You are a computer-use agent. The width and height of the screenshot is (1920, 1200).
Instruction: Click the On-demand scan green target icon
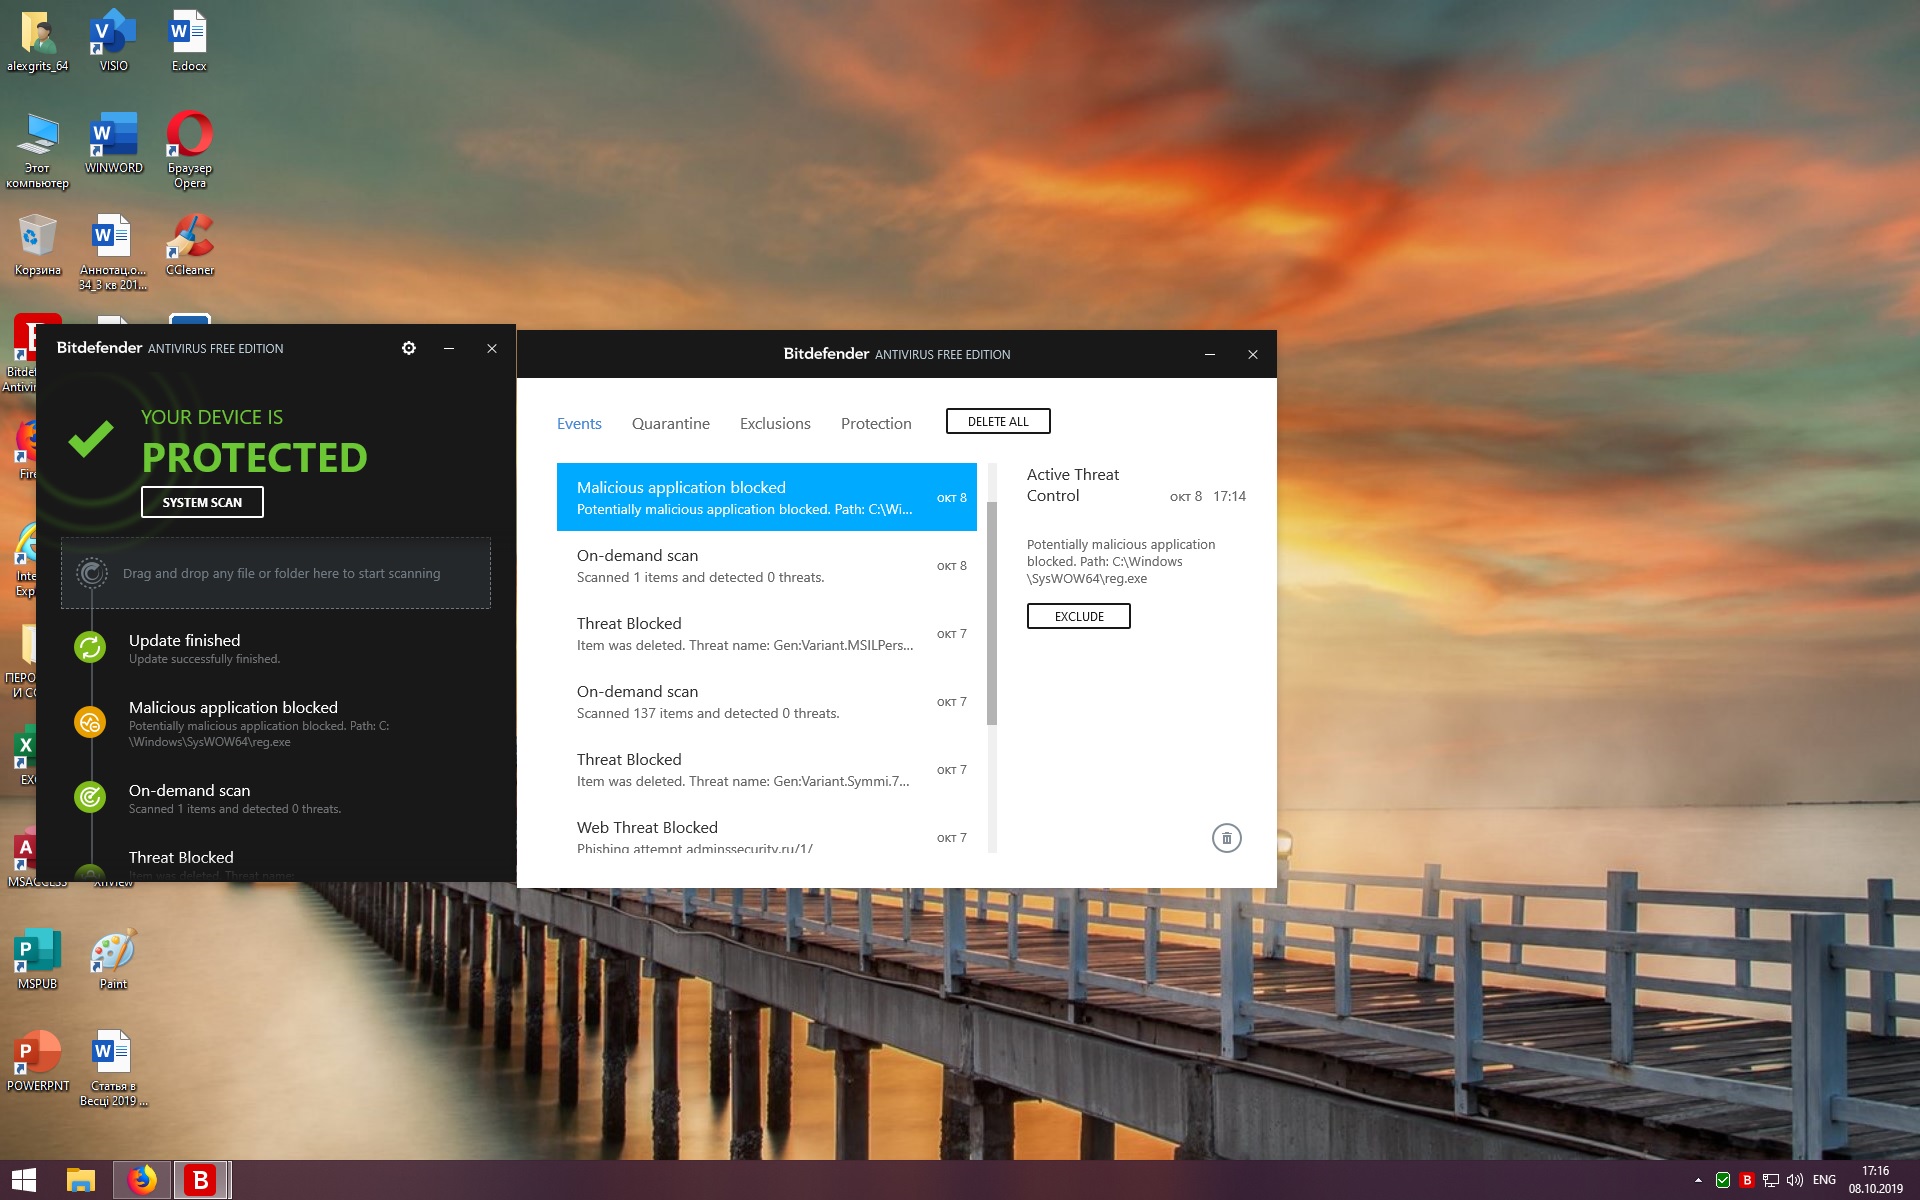pos(90,797)
